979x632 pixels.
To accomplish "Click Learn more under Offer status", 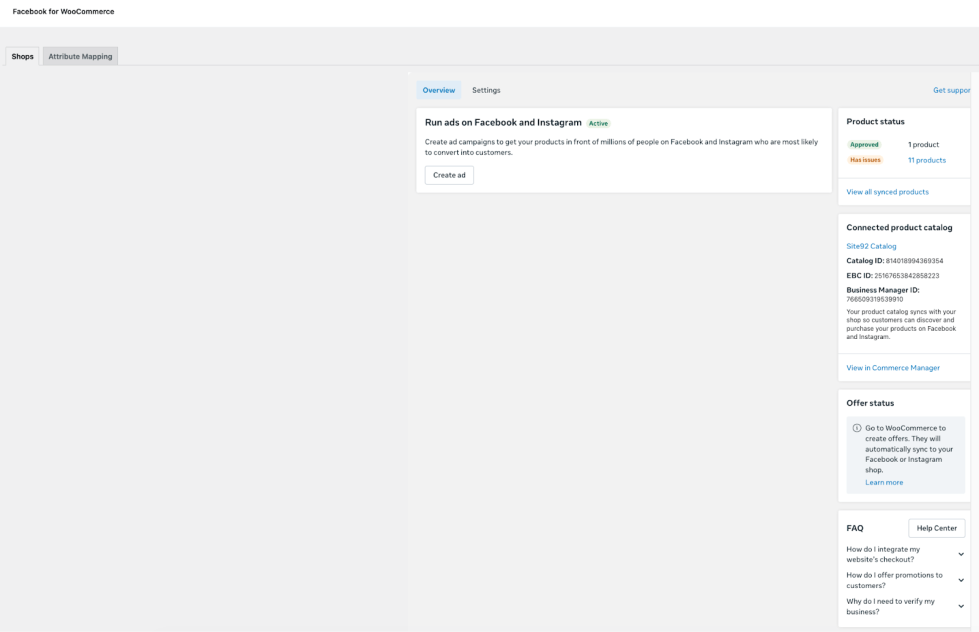I will point(884,482).
